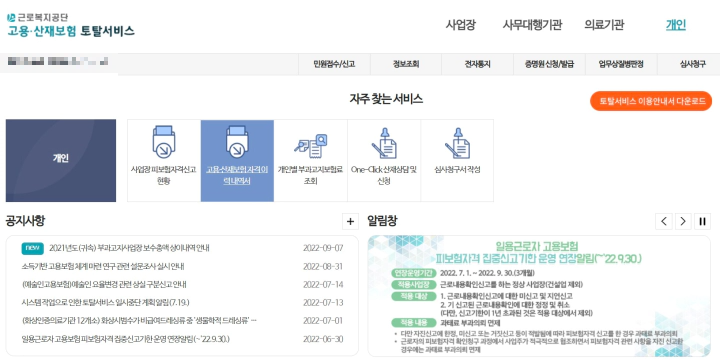This screenshot has height=361, width=720.
Task: Click the date 2022-07-01
Action: pos(323,320)
